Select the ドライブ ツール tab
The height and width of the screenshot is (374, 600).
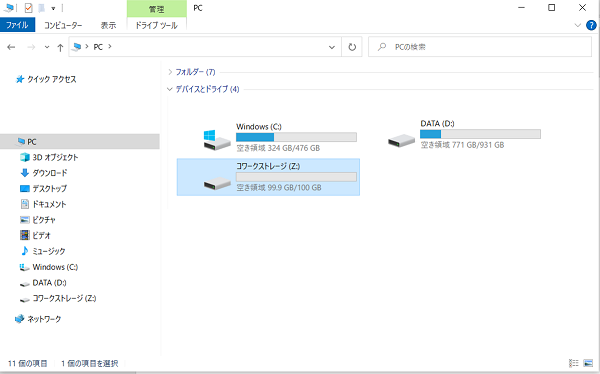coord(157,25)
